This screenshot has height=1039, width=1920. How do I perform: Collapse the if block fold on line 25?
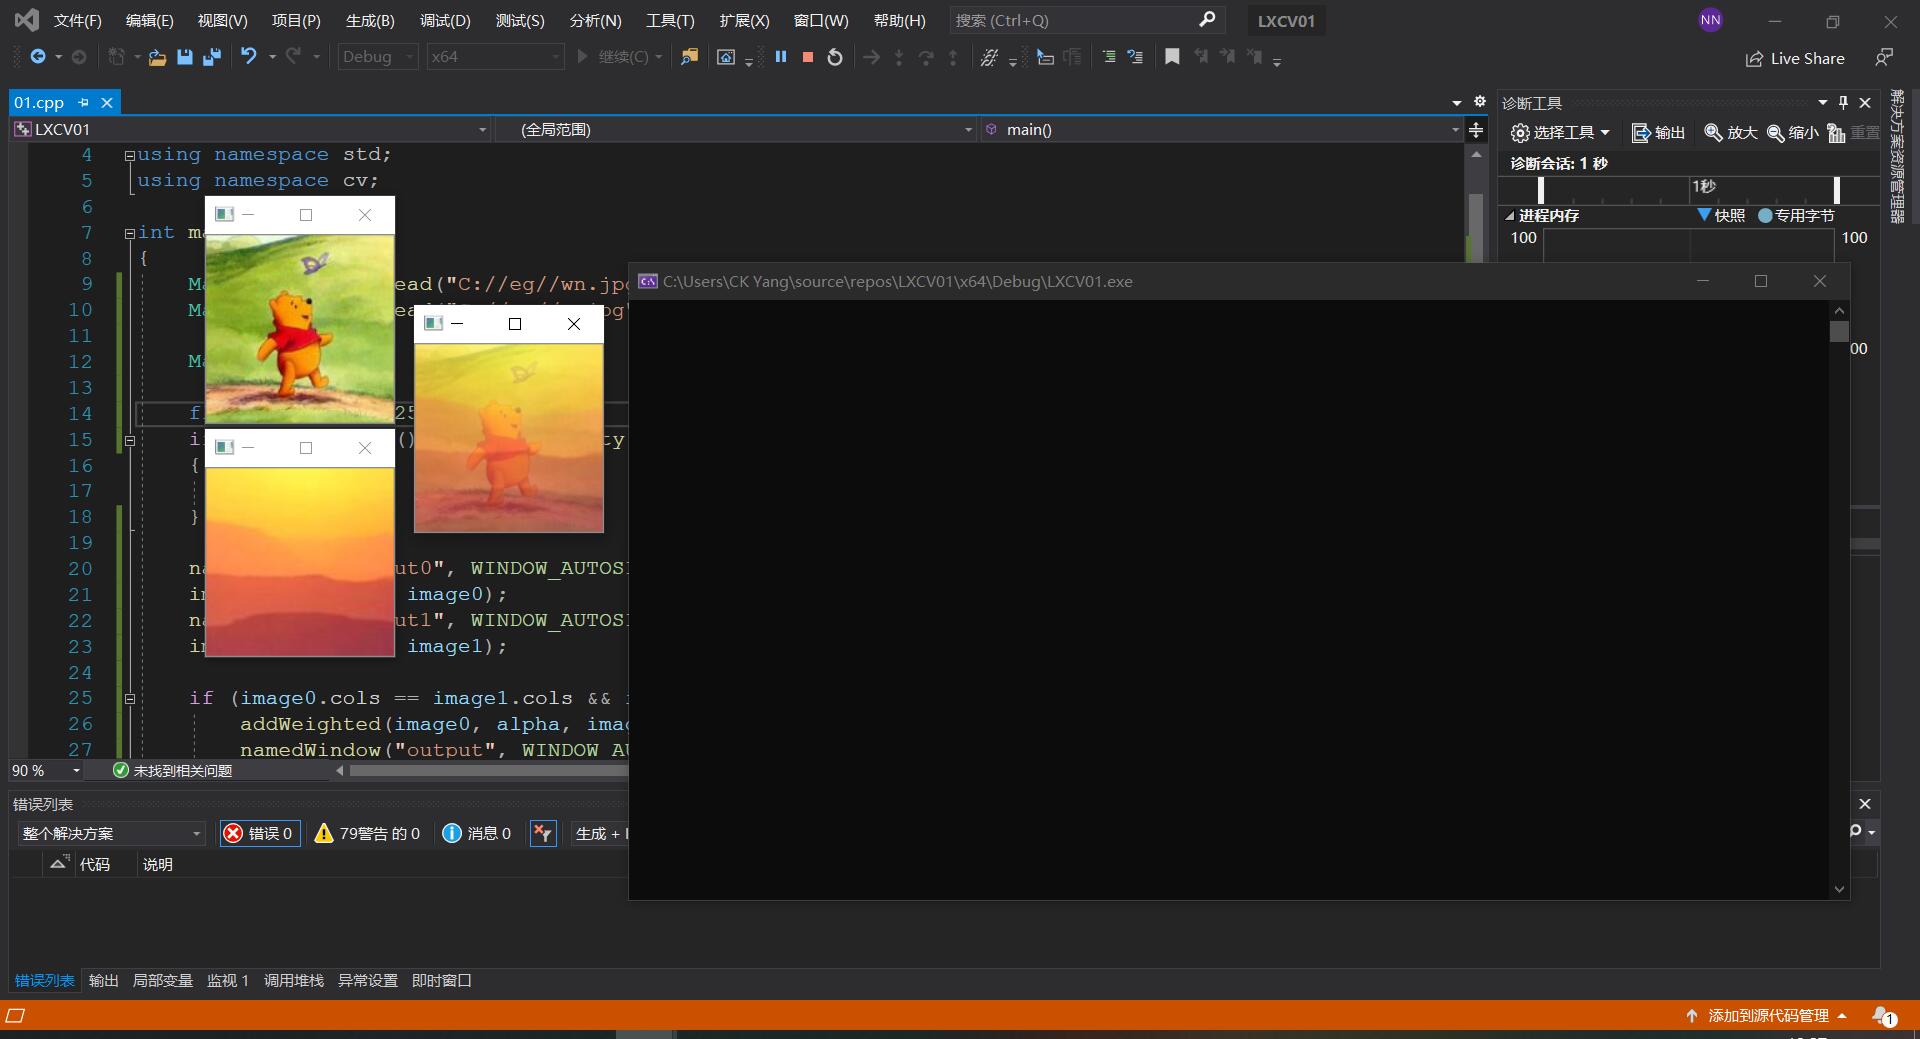point(129,699)
